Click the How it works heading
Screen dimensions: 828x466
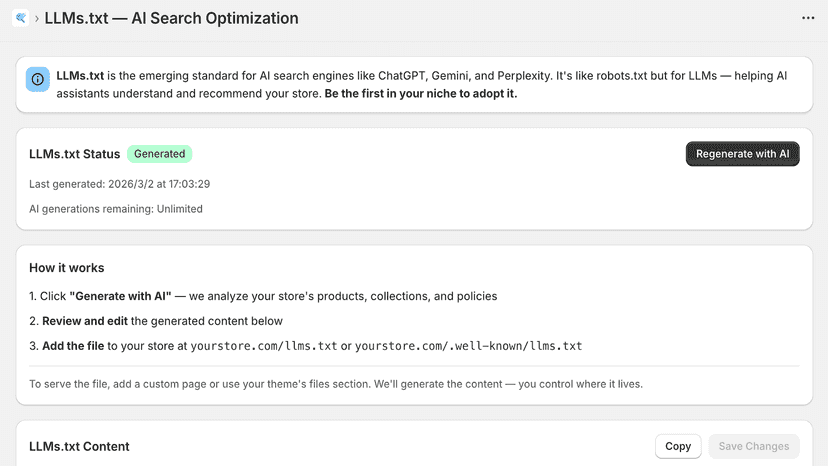pos(67,268)
